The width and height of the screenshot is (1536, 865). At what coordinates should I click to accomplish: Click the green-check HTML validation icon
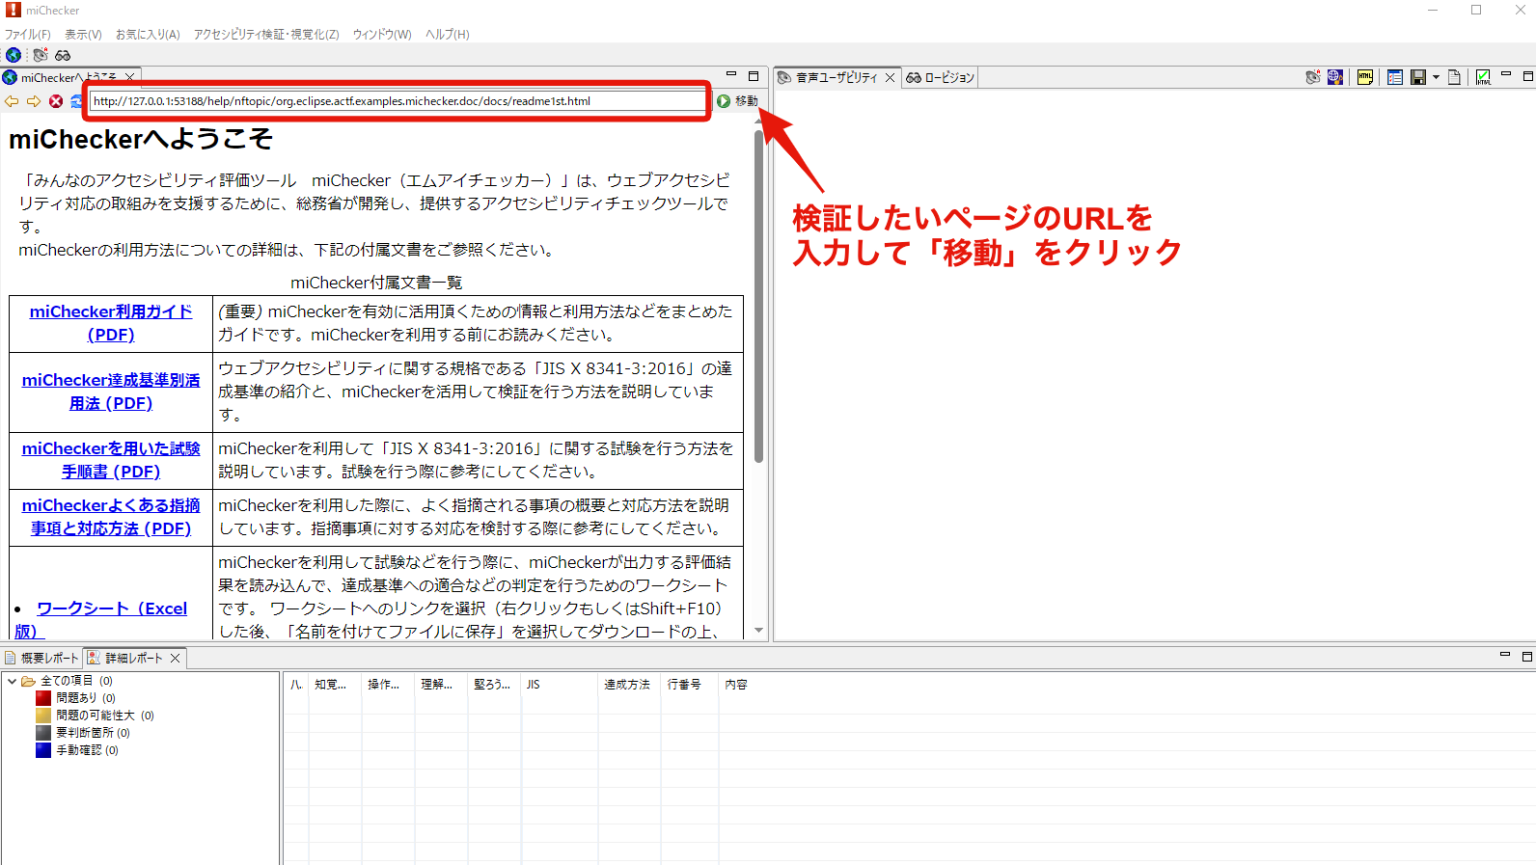(x=1483, y=77)
